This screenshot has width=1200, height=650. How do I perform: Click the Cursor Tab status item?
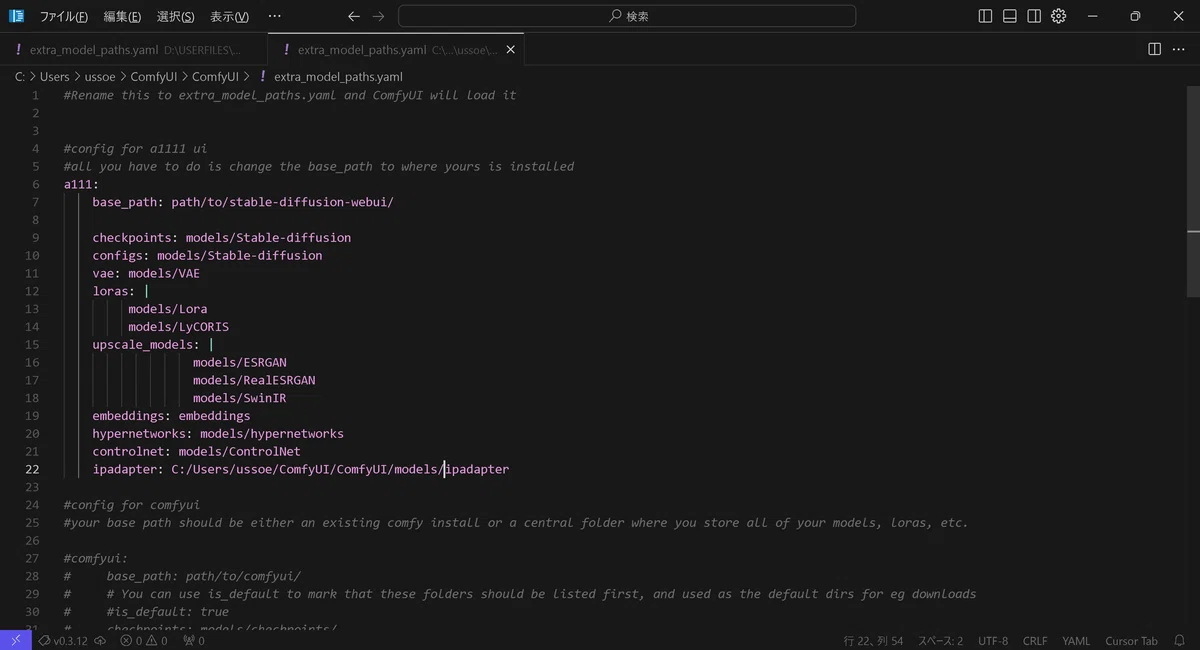click(1131, 641)
